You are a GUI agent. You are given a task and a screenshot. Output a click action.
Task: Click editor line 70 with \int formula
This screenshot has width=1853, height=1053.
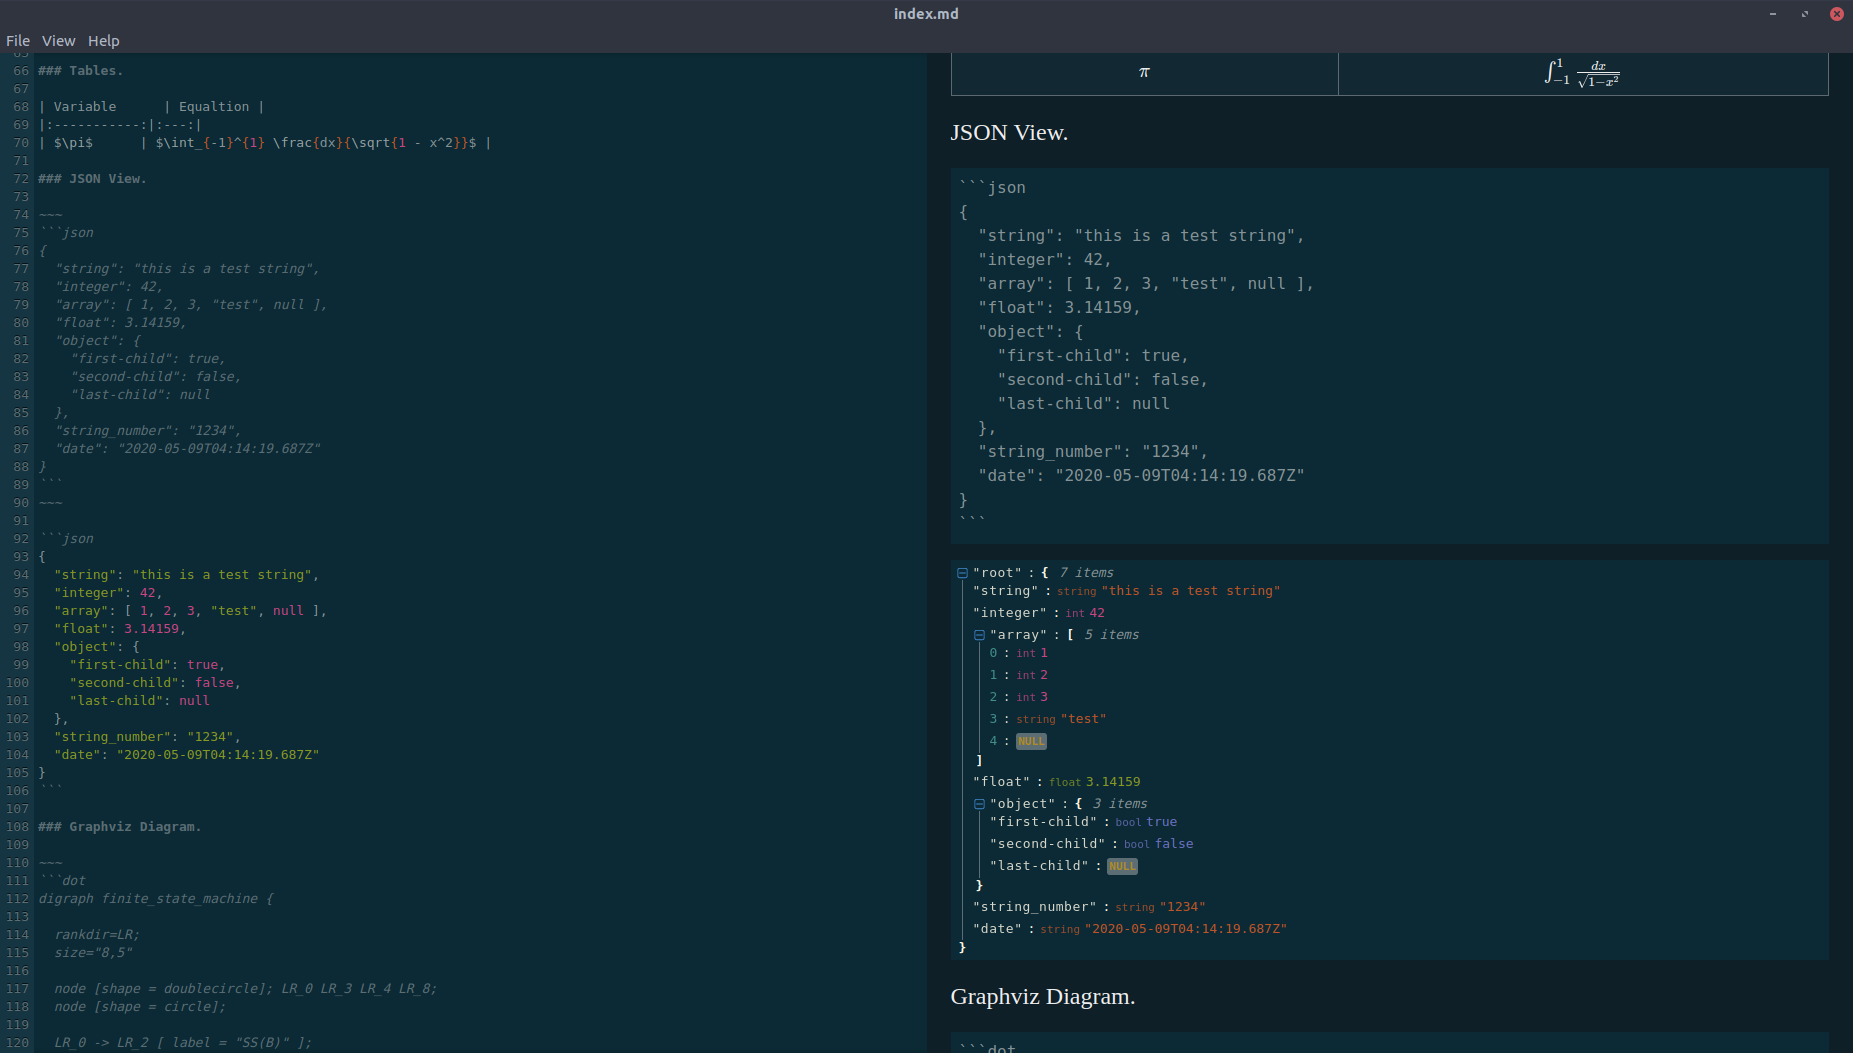coord(265,143)
